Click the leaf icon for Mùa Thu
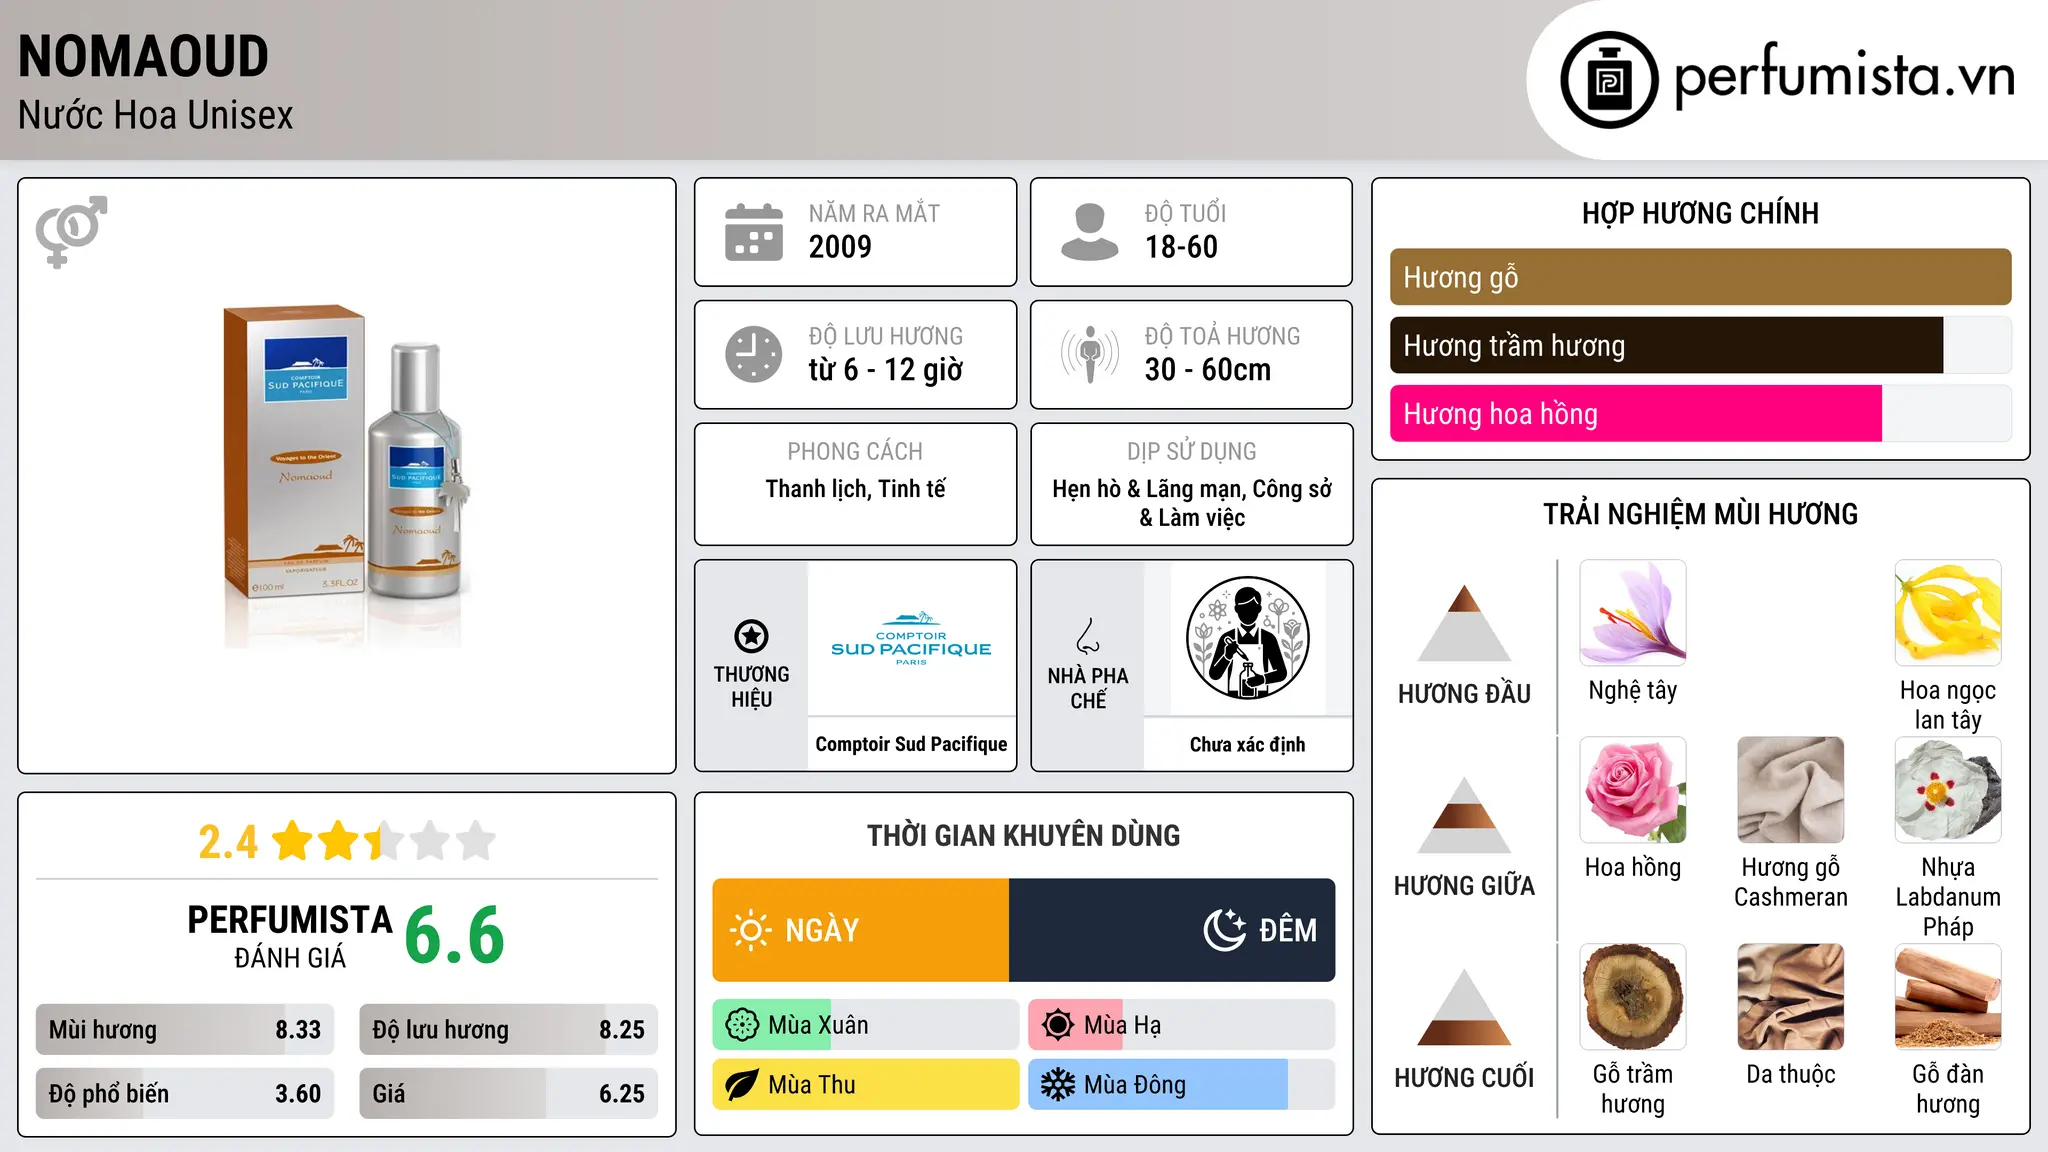 [x=742, y=1085]
